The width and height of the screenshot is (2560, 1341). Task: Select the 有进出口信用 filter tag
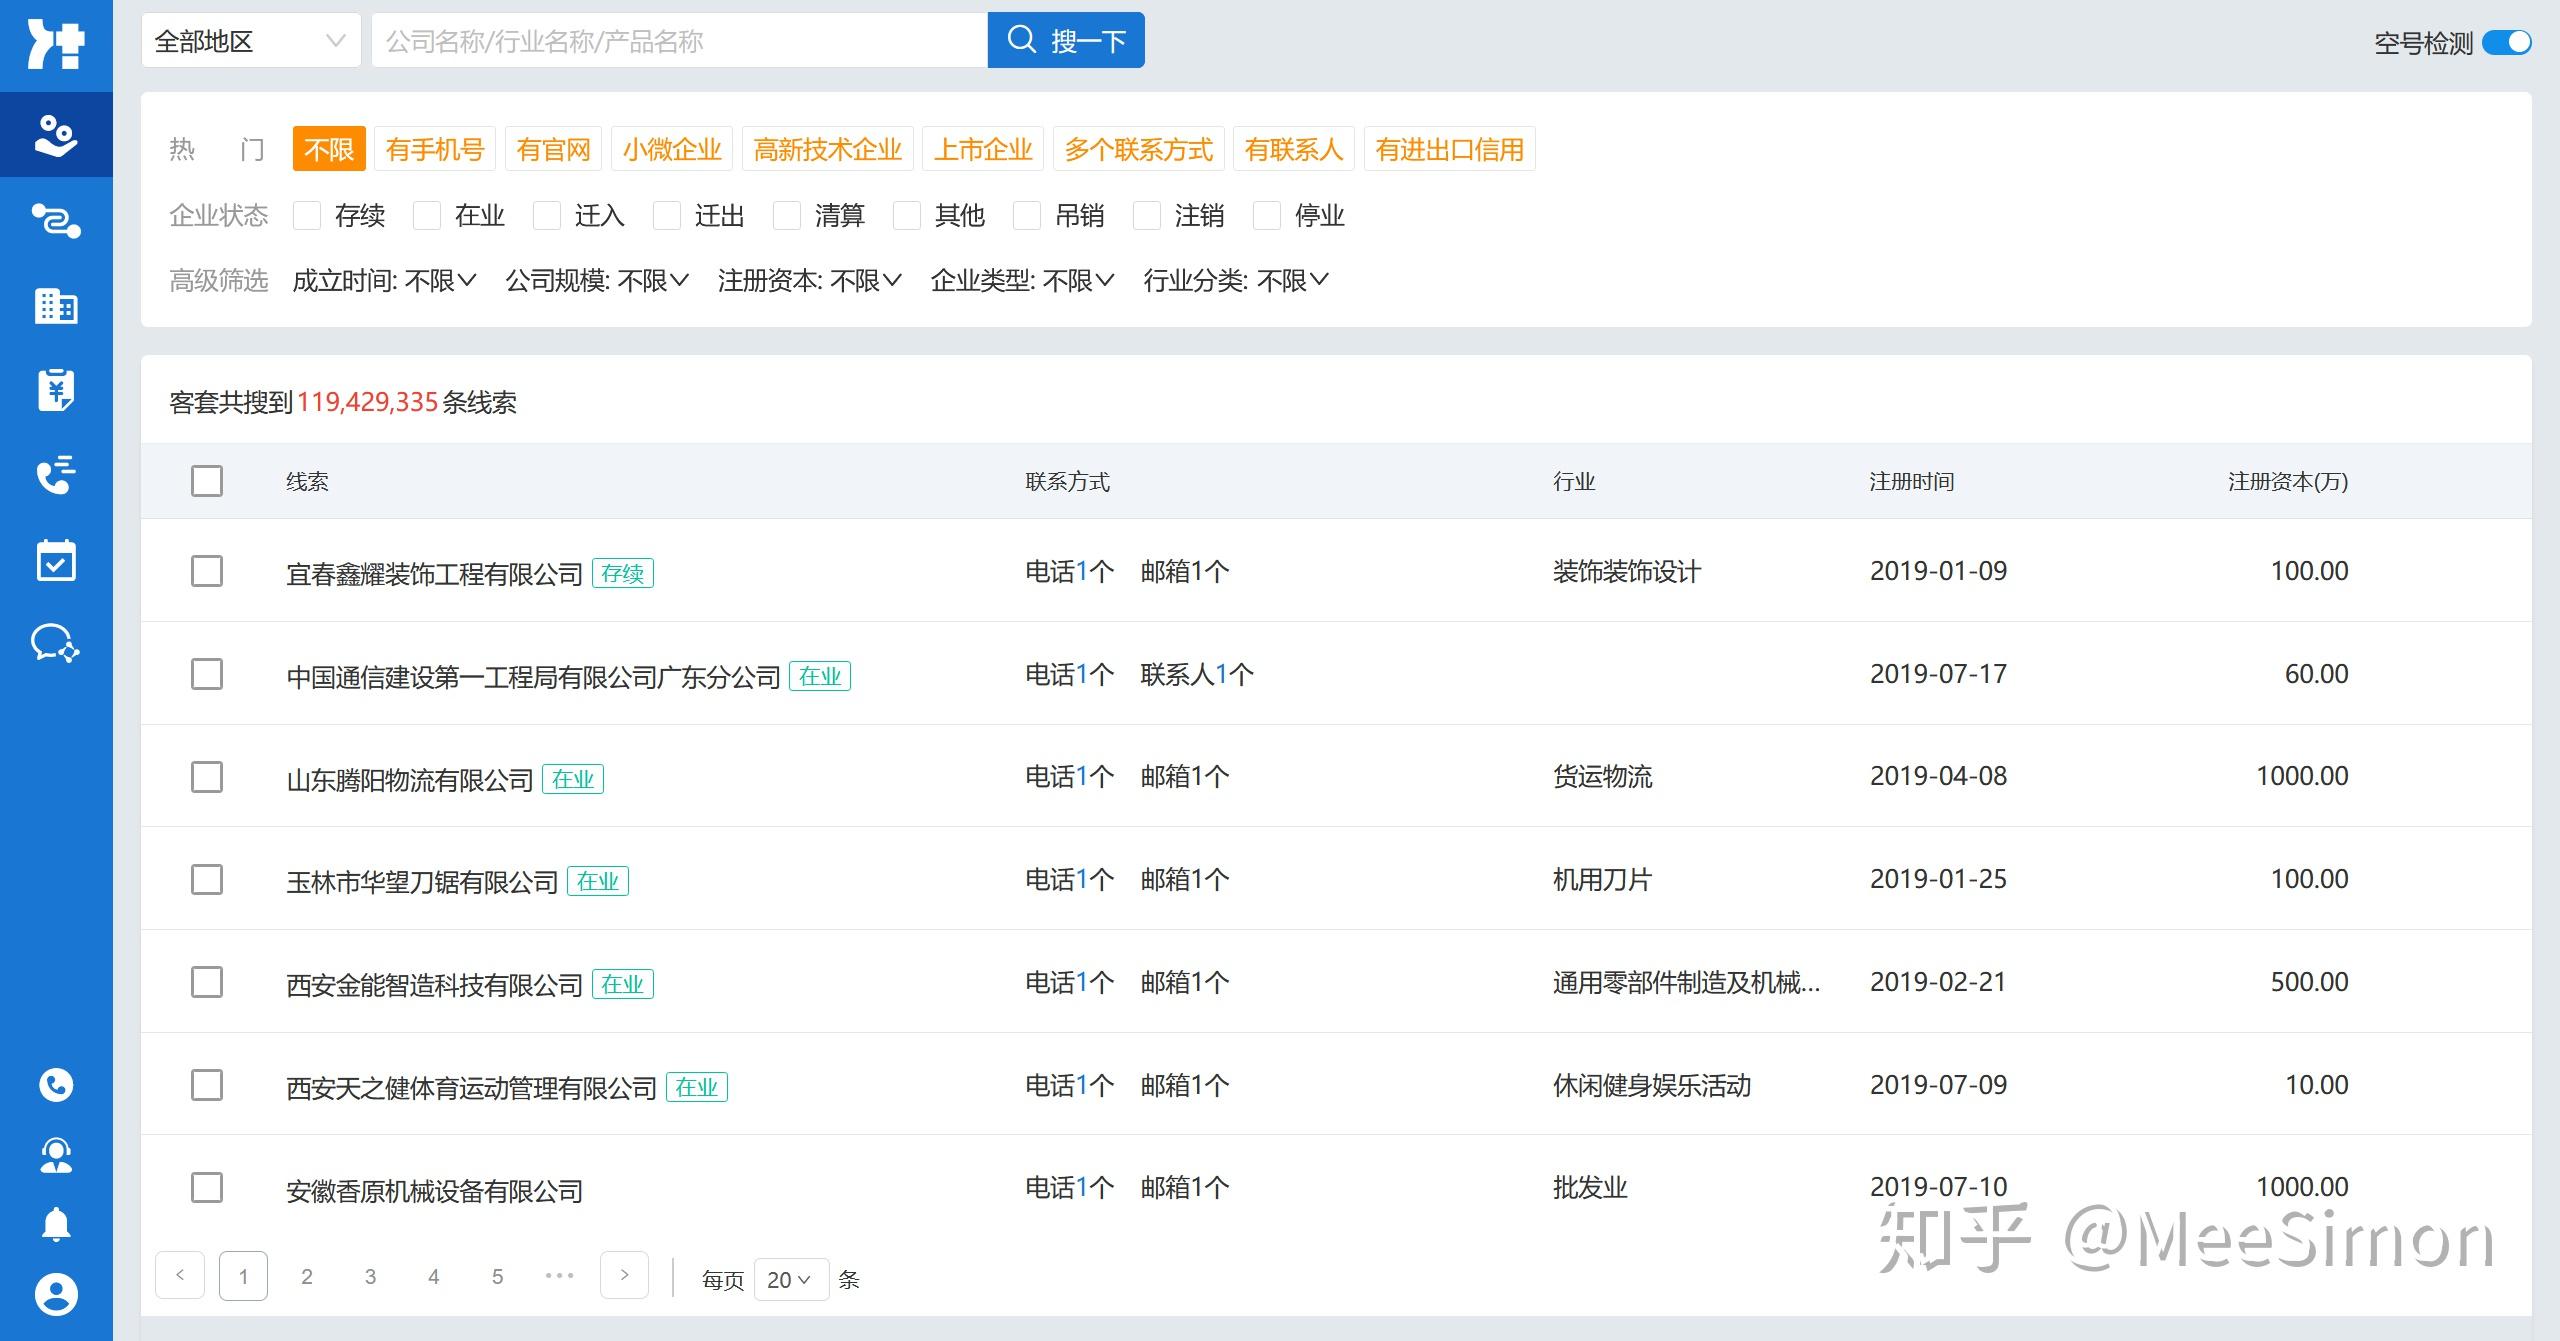(1450, 149)
